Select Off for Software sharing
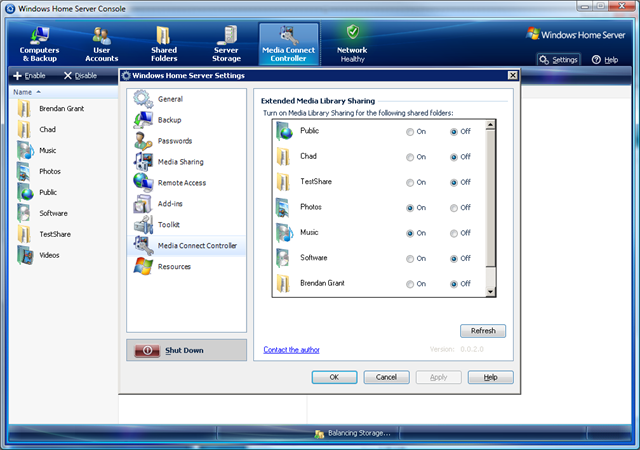The image size is (640, 450). click(453, 259)
